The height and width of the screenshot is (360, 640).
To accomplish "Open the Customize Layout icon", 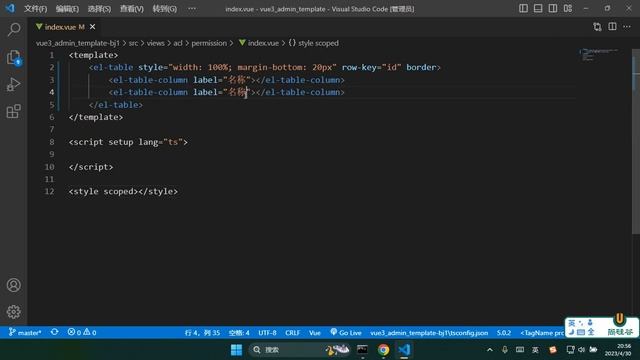I will pos(568,8).
